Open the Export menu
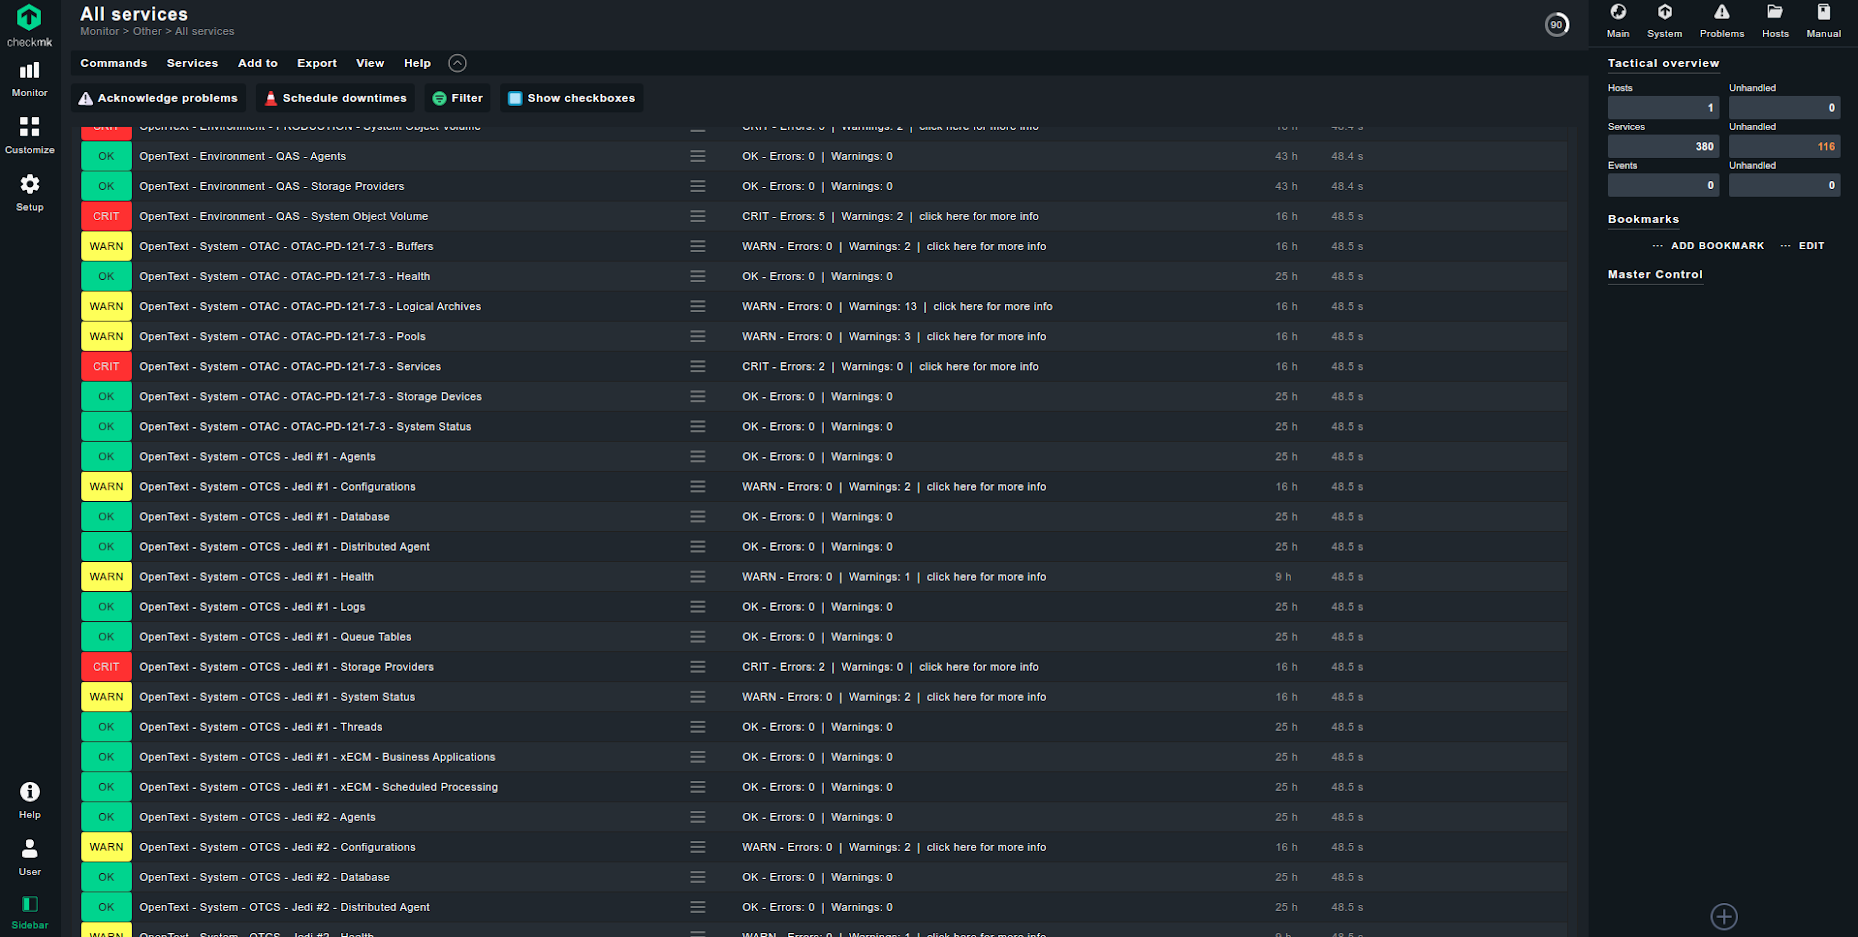 pos(316,63)
